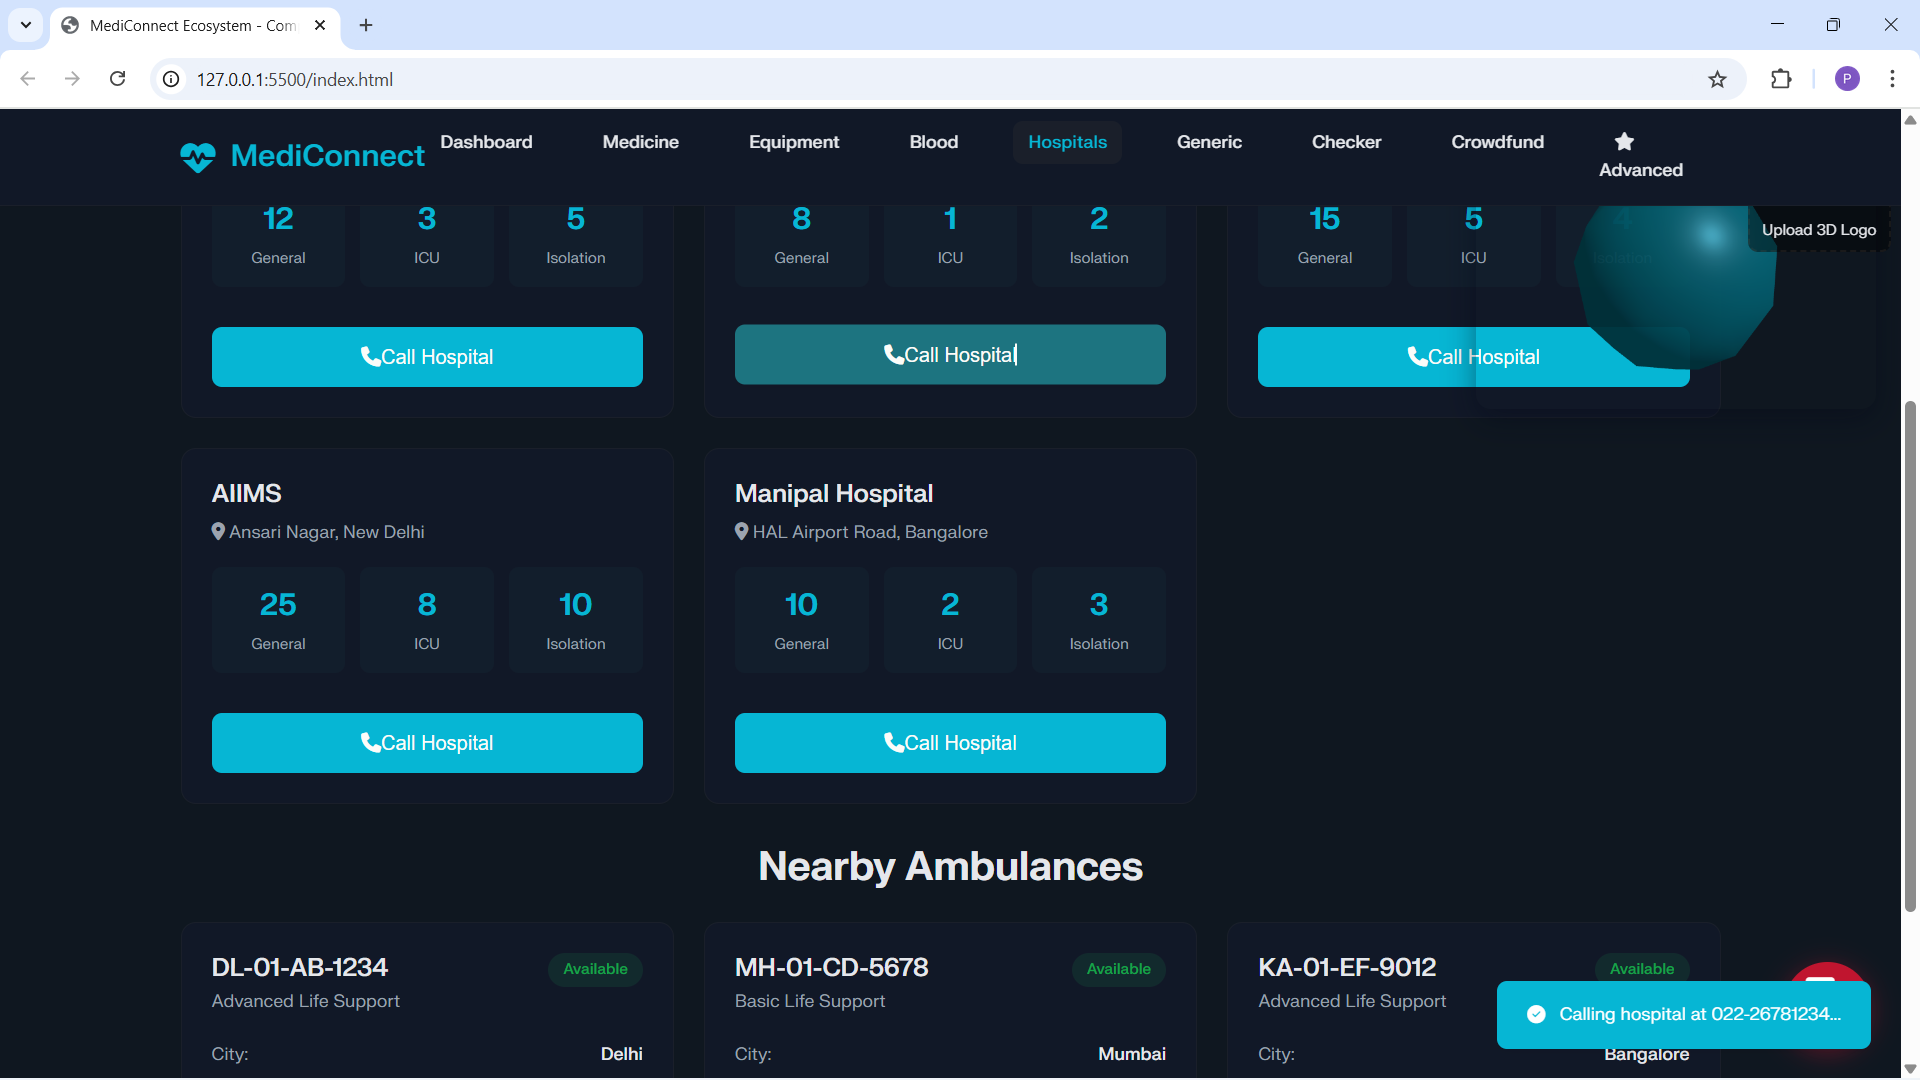Go to the Crowdfund section
The height and width of the screenshot is (1080, 1920).
tap(1497, 142)
